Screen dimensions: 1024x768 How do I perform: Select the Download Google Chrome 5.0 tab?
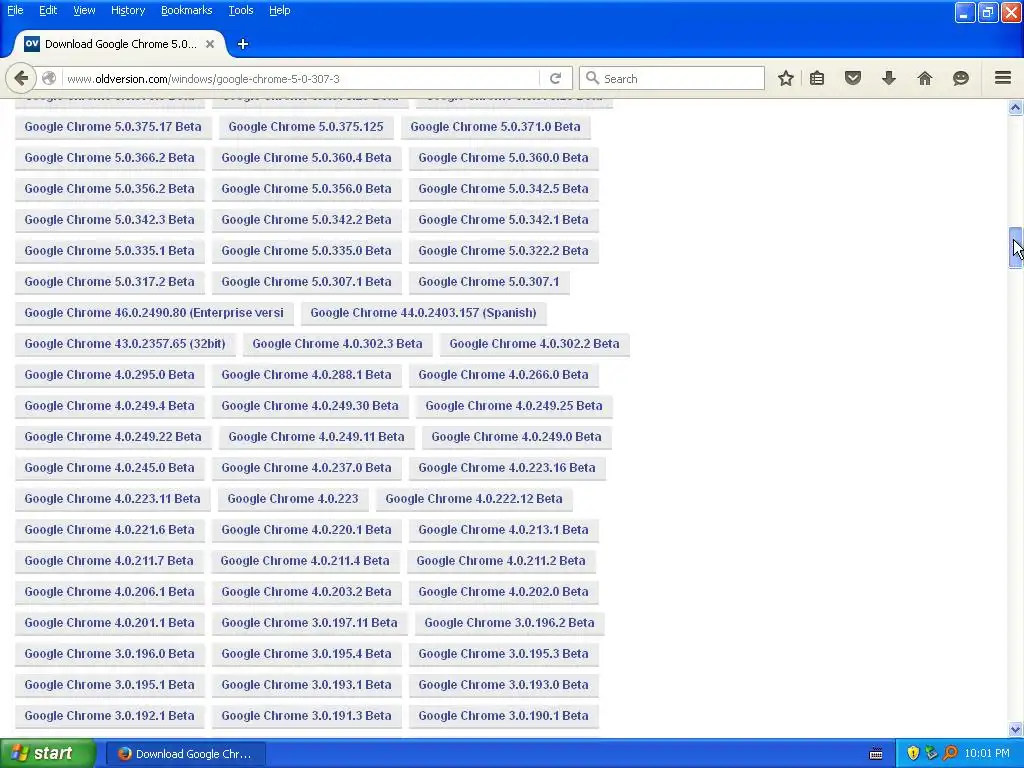pos(120,44)
